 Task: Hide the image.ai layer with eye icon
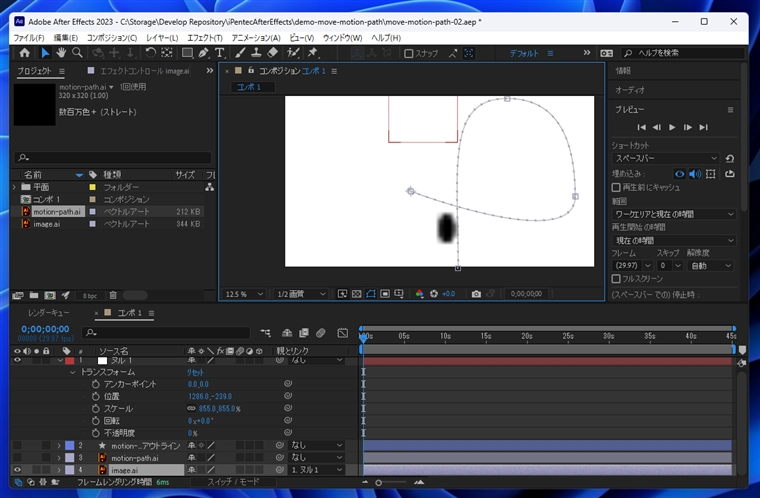[x=18, y=469]
